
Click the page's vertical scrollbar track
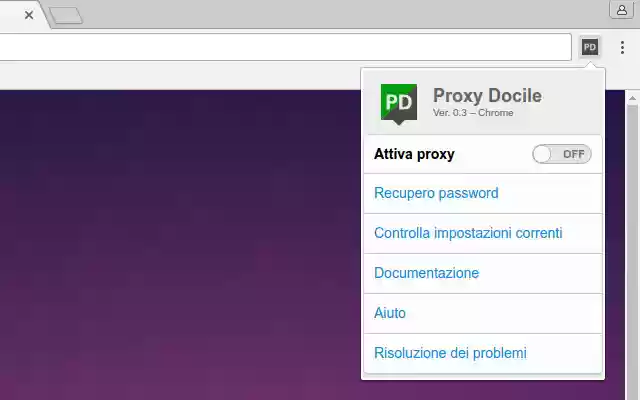[x=632, y=253]
